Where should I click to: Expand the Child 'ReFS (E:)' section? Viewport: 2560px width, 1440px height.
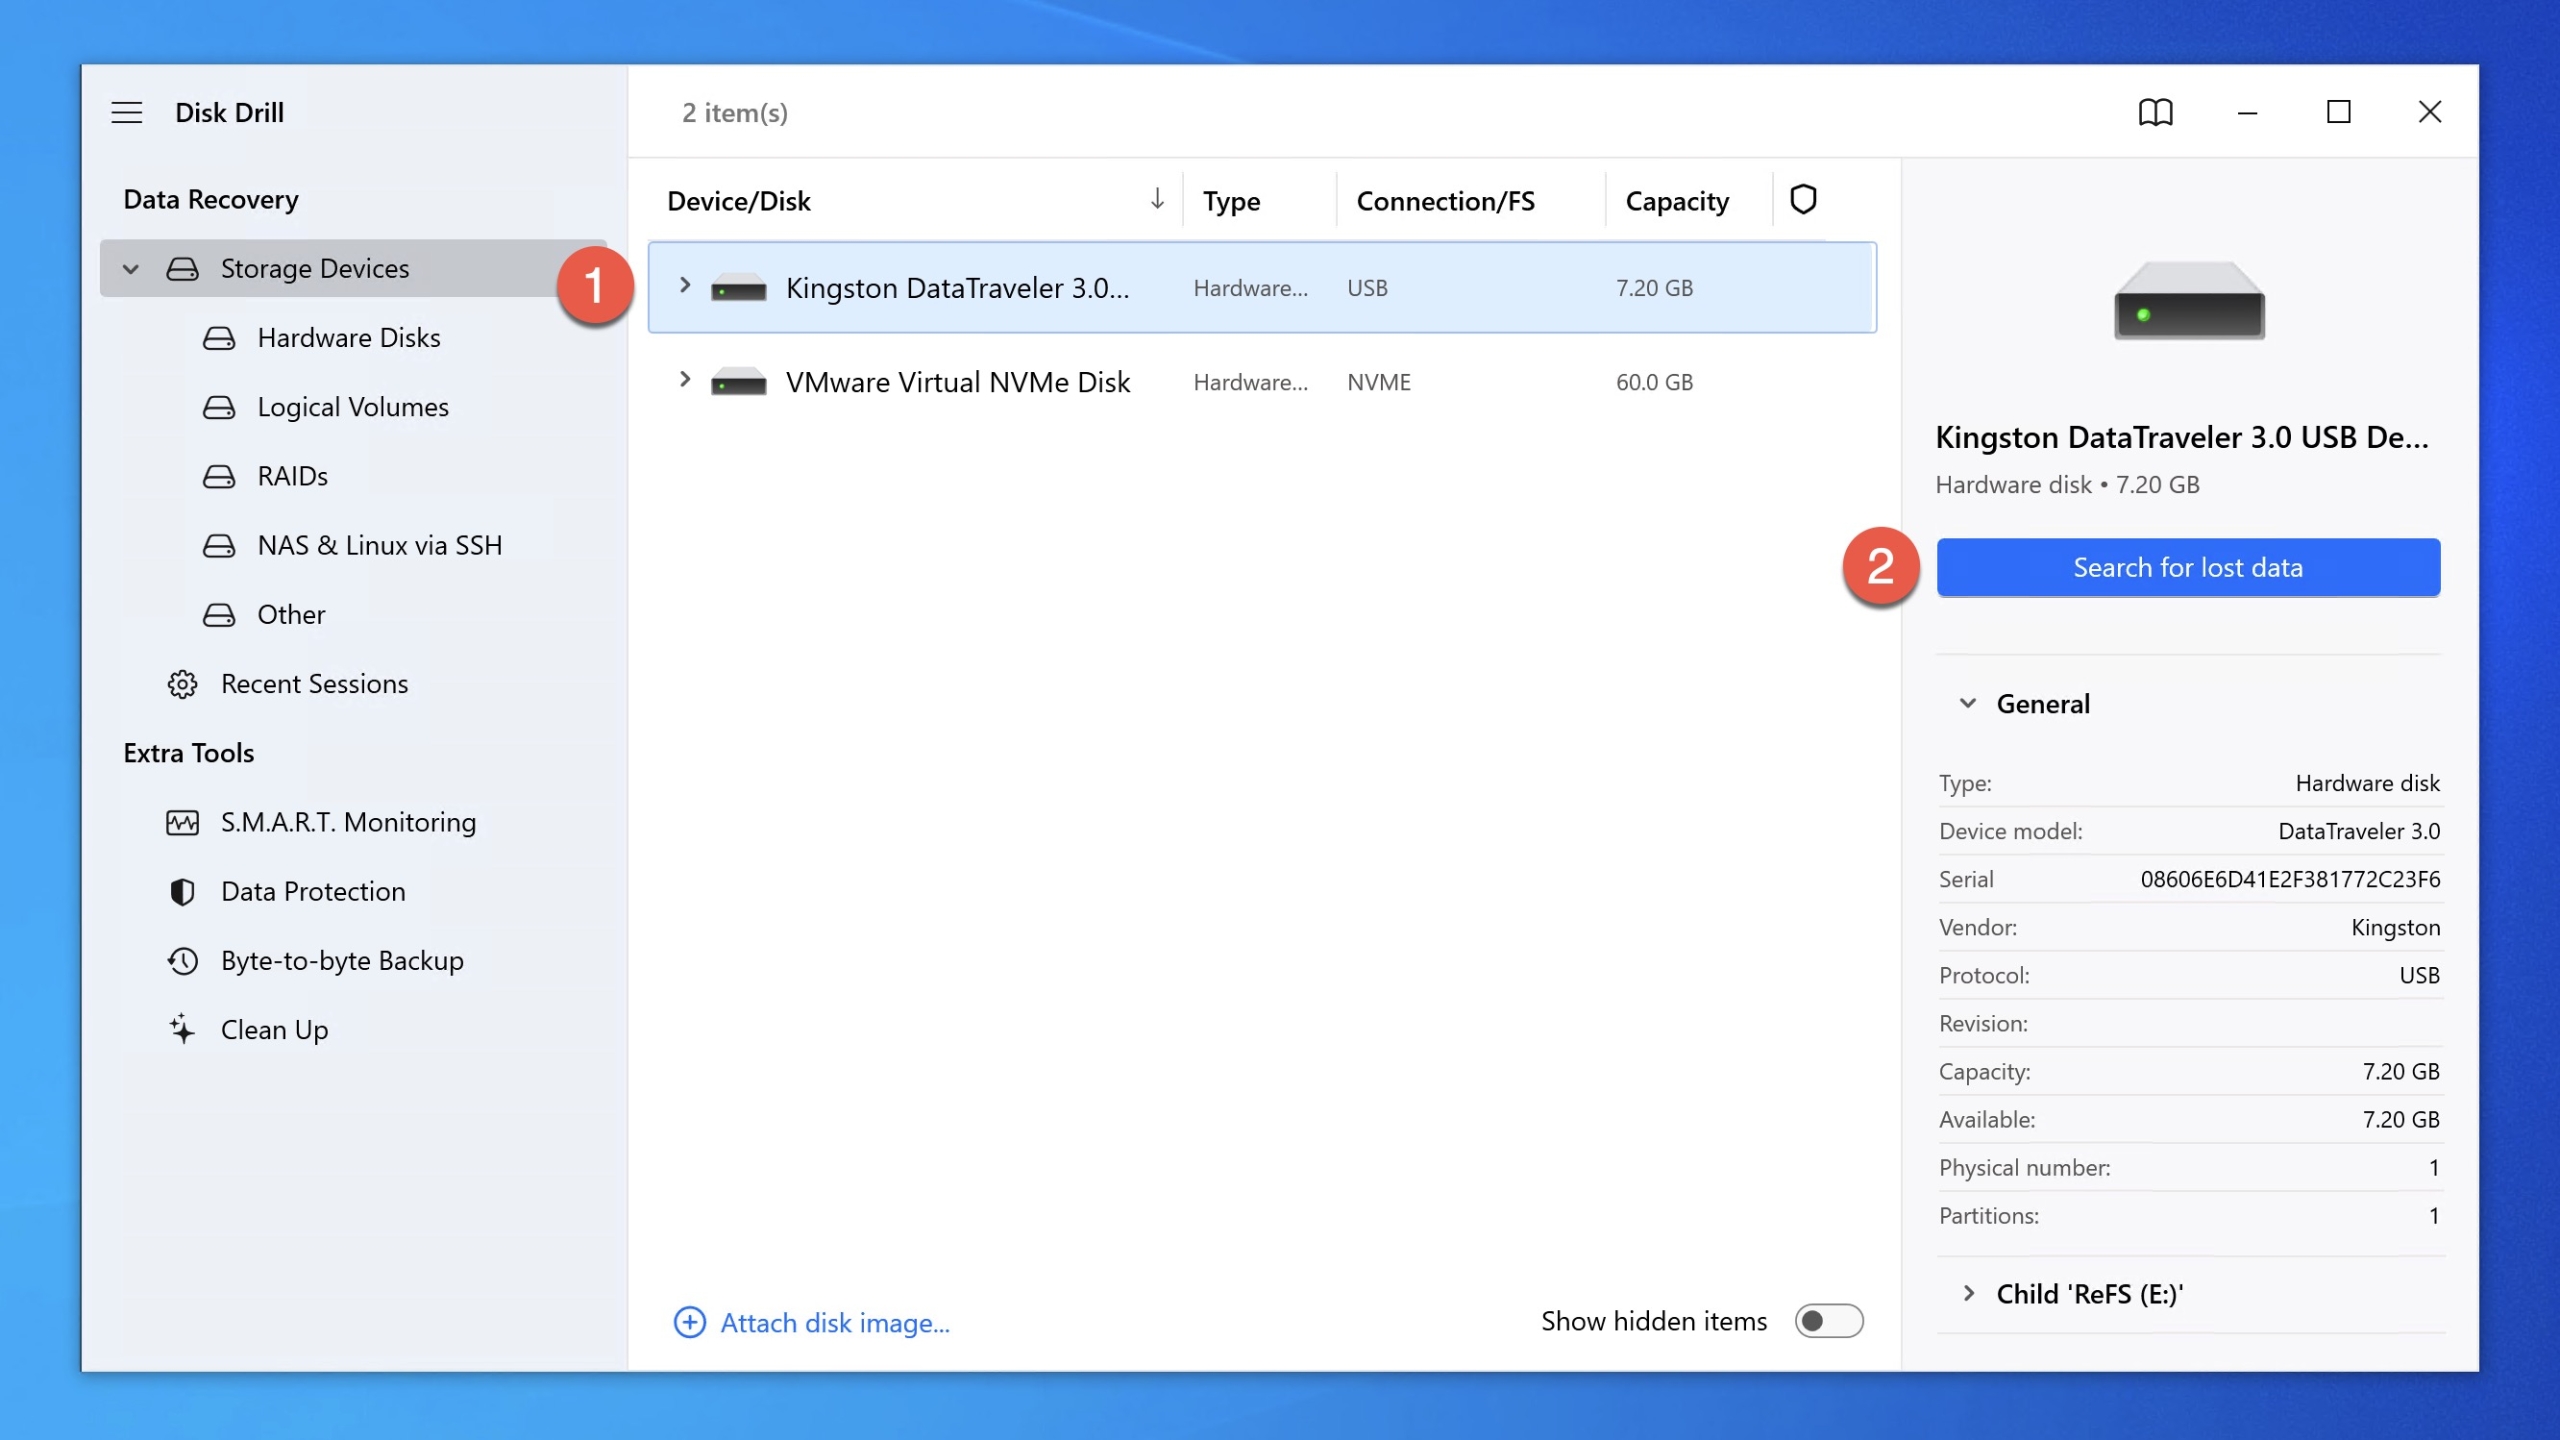pos(1968,1293)
